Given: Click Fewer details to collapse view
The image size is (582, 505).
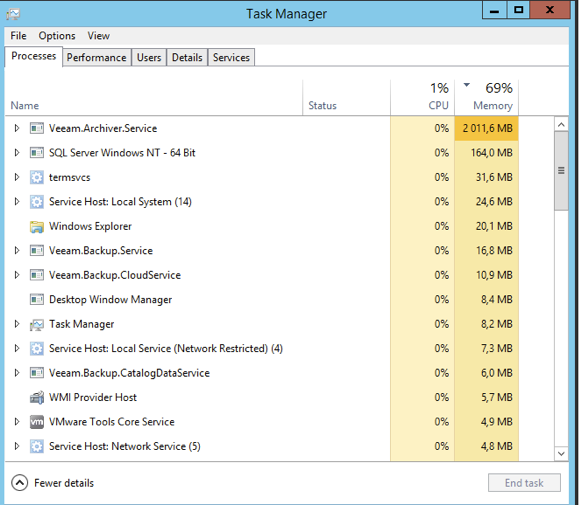Looking at the screenshot, I should 53,483.
